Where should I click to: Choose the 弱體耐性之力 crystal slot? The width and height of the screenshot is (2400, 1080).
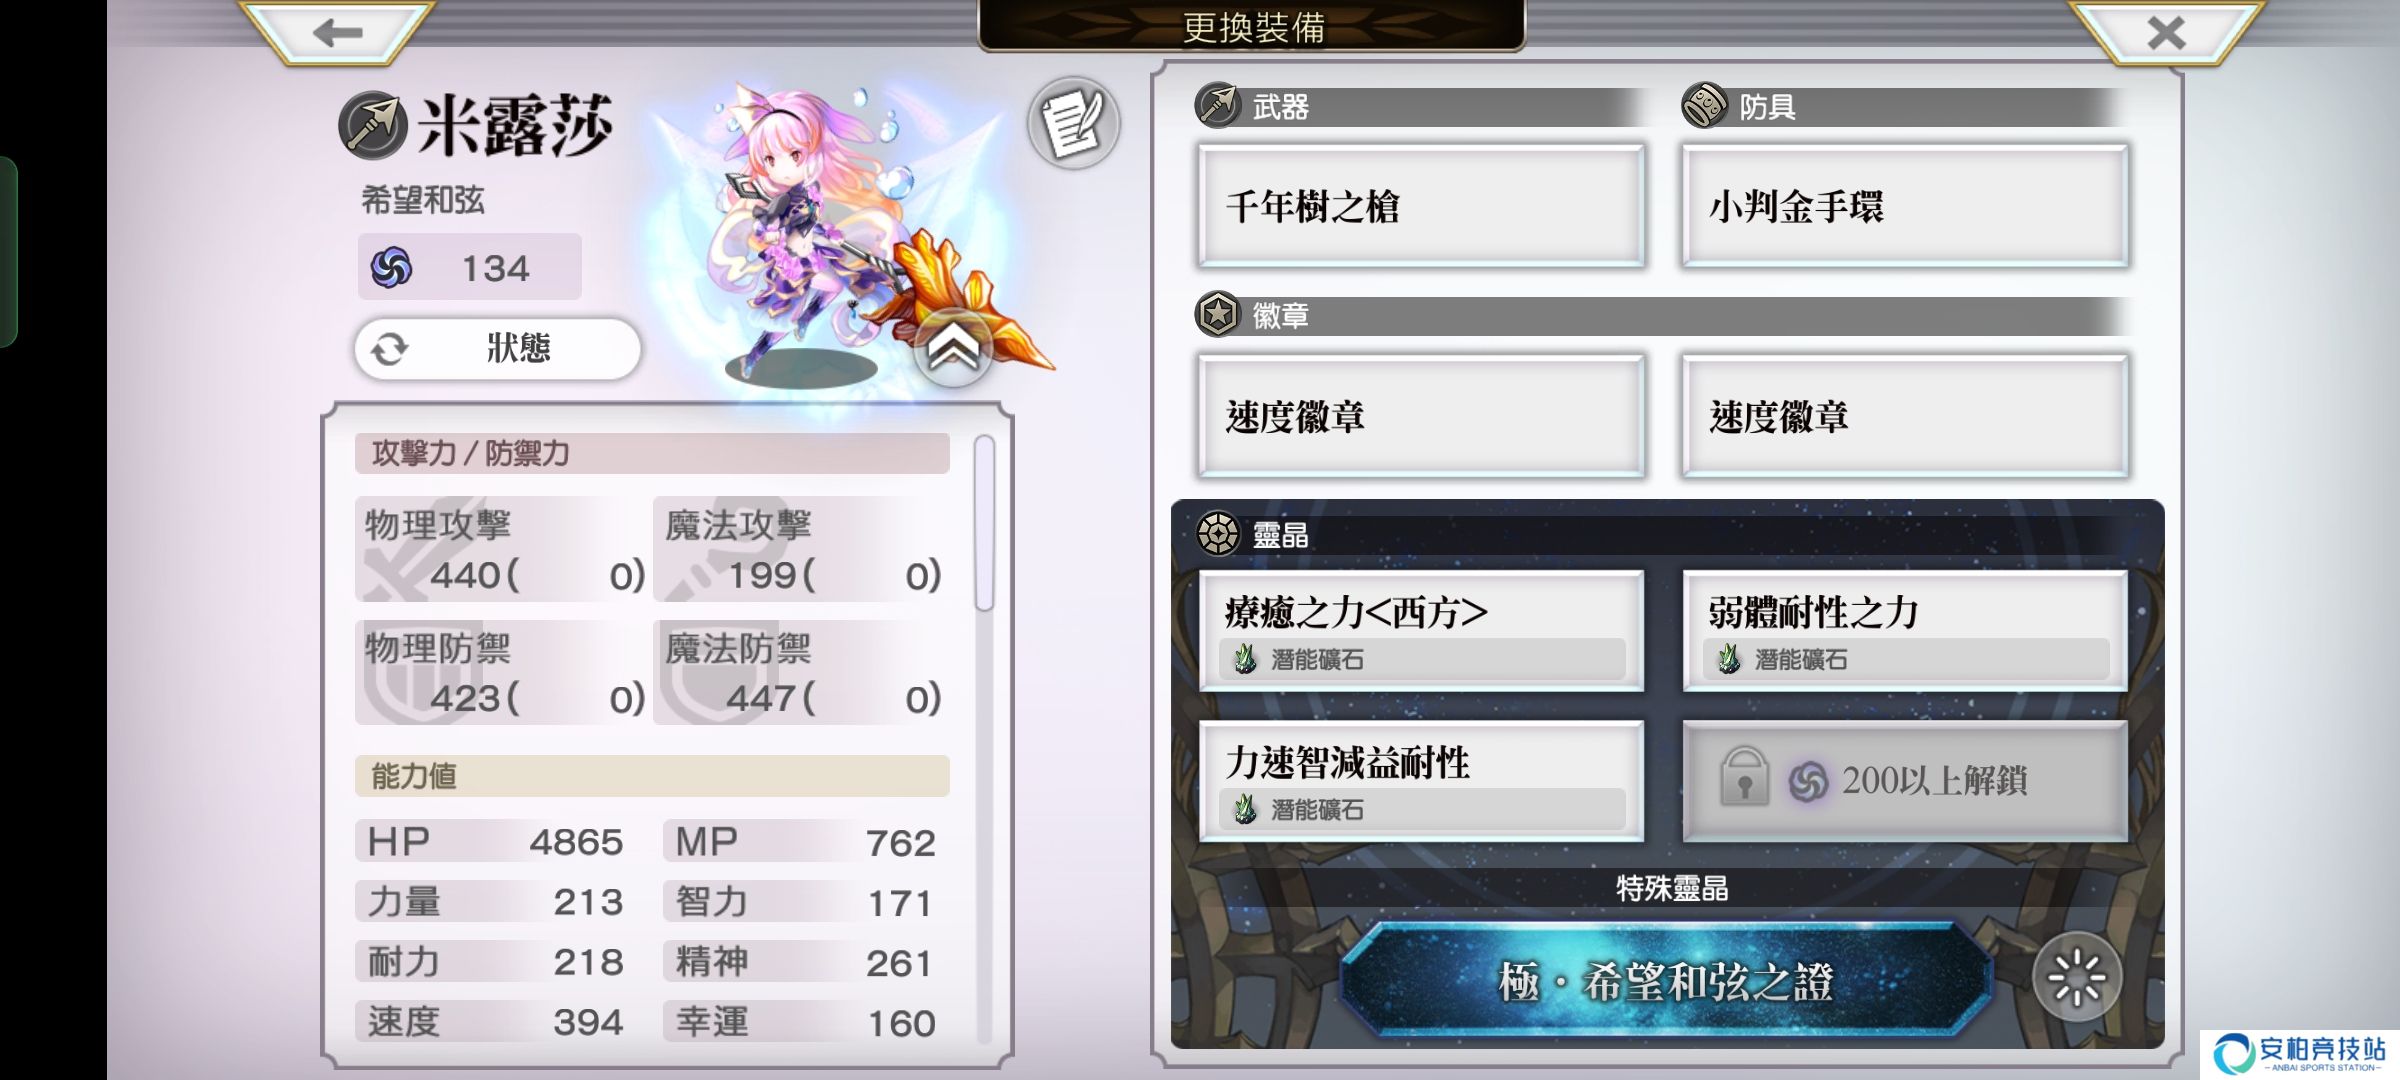[1905, 631]
